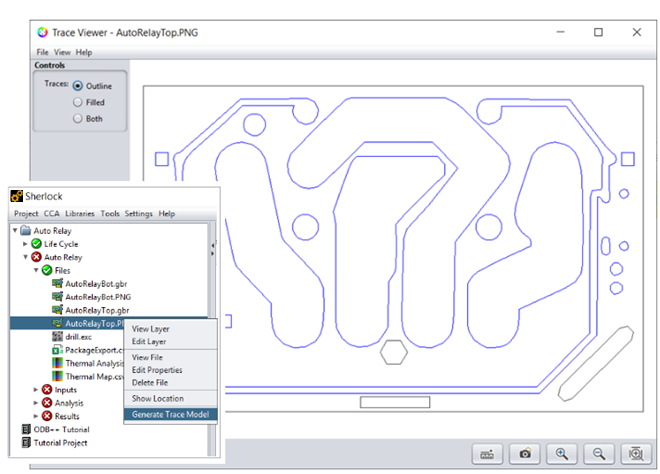This screenshot has height=474, width=660.
Task: Click the Trace Viewer window color wheel icon
Action: 42,32
